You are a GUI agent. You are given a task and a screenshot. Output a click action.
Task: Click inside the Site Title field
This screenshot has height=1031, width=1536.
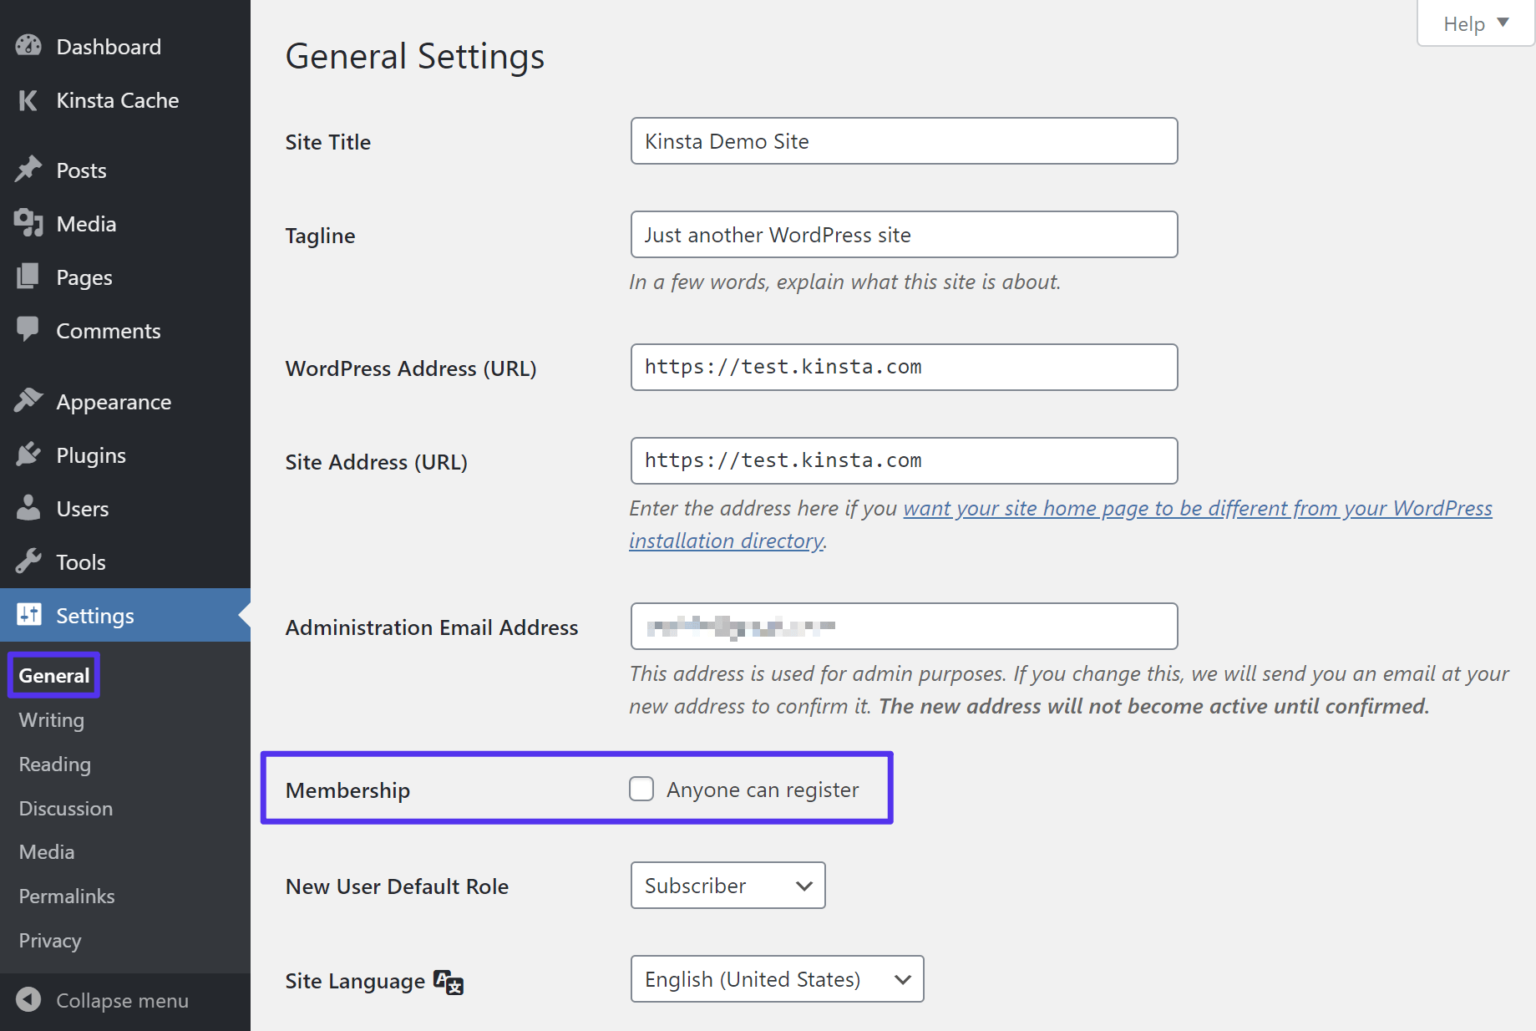[902, 141]
